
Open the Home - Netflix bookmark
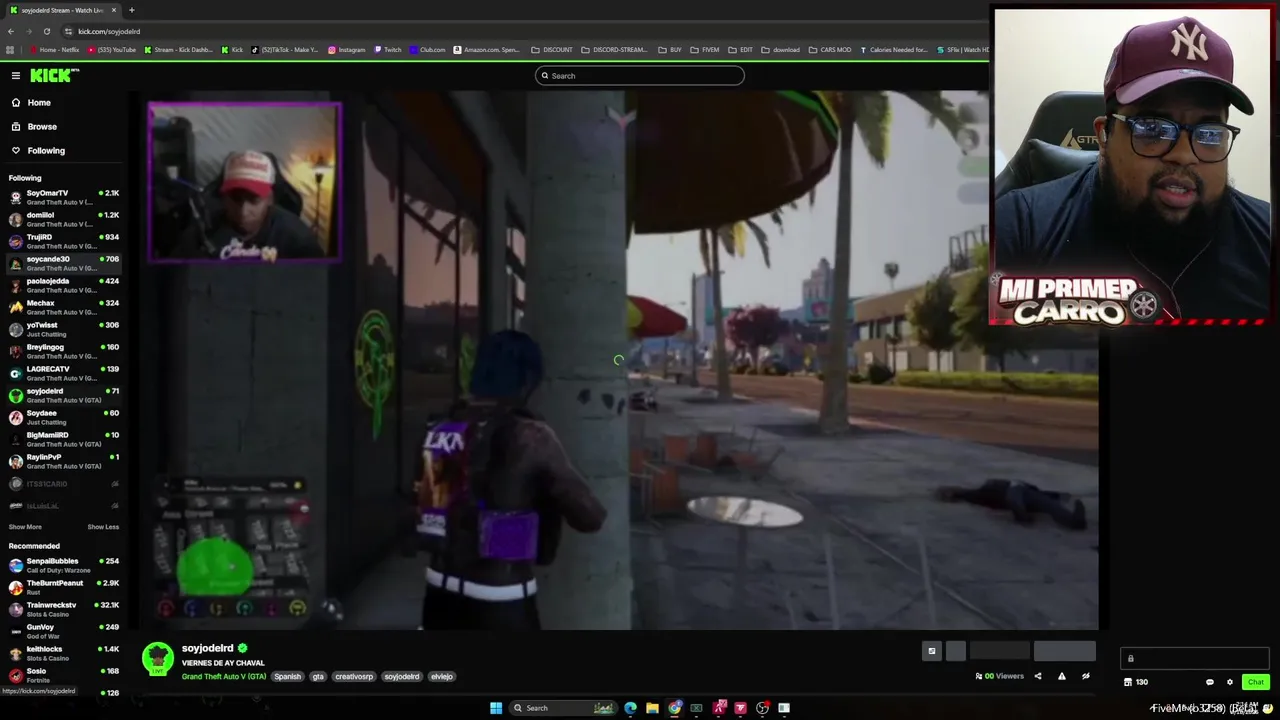point(55,49)
